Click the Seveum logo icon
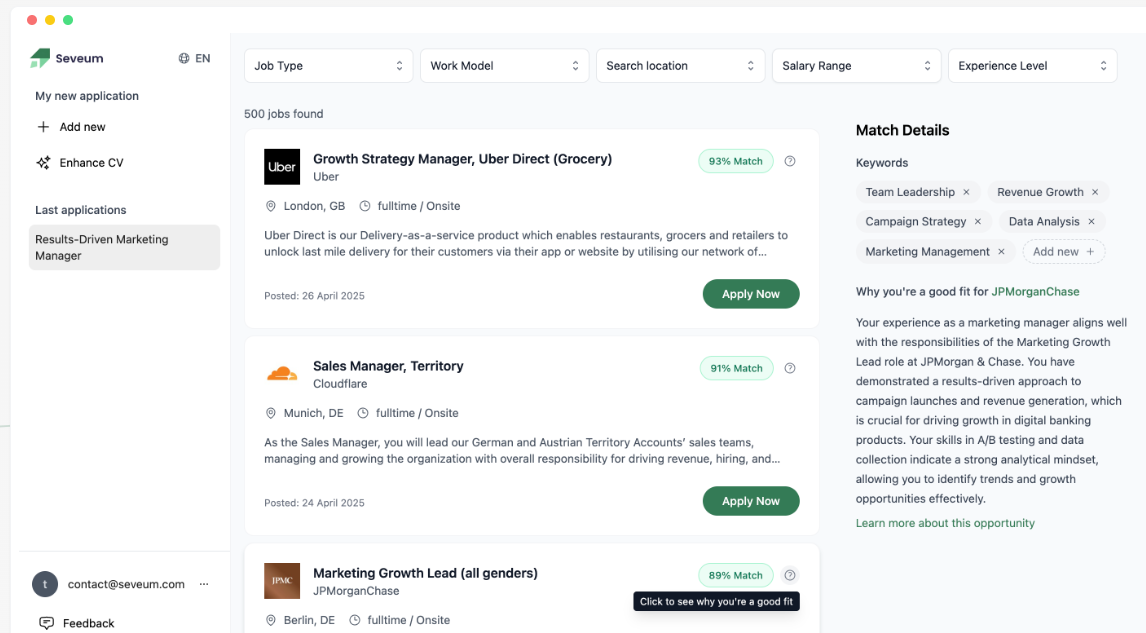 (x=40, y=58)
